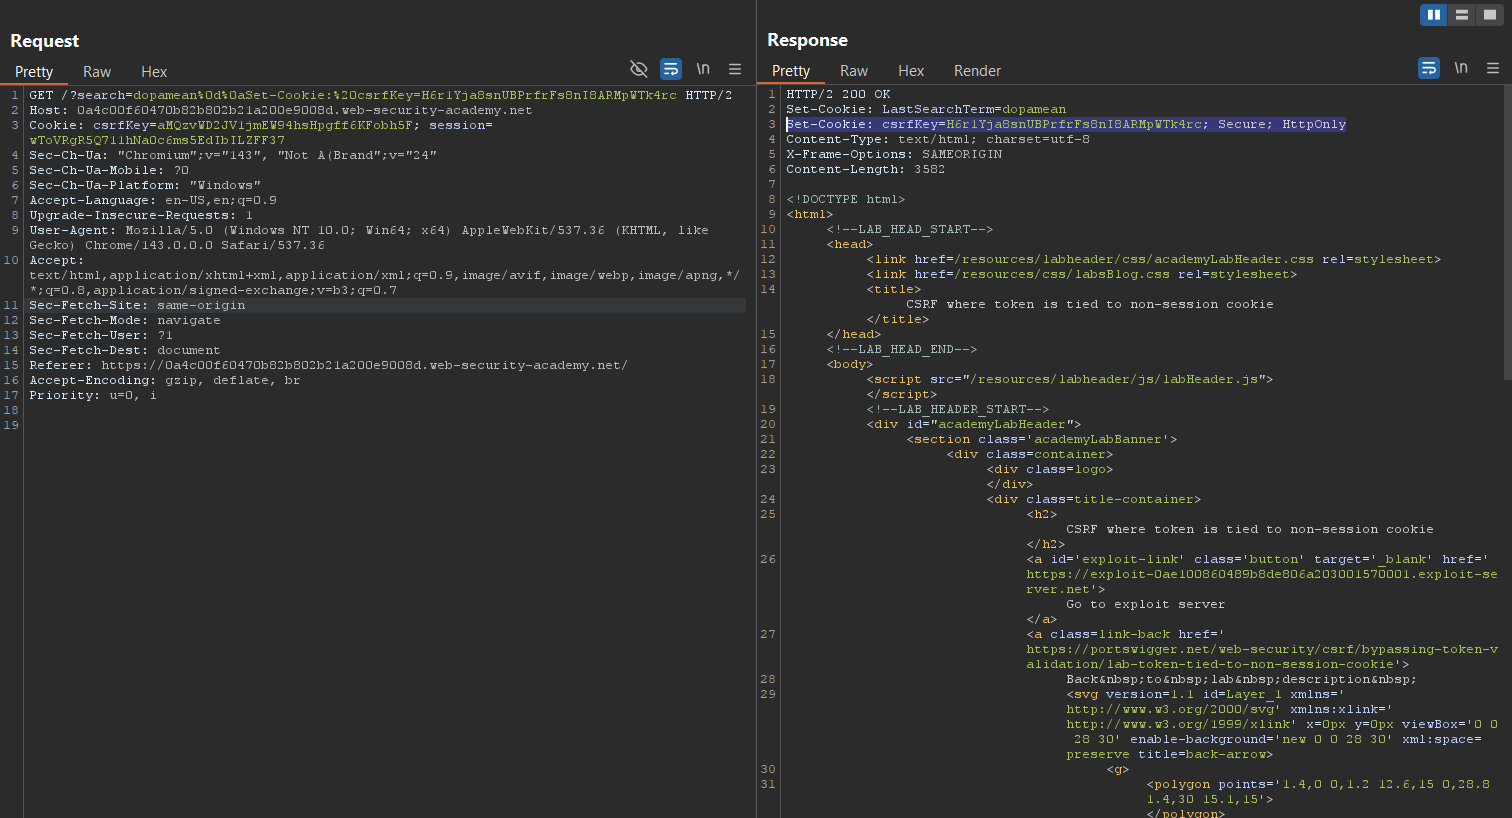
Task: Switch to the Hex tab in Request
Action: [x=154, y=72]
